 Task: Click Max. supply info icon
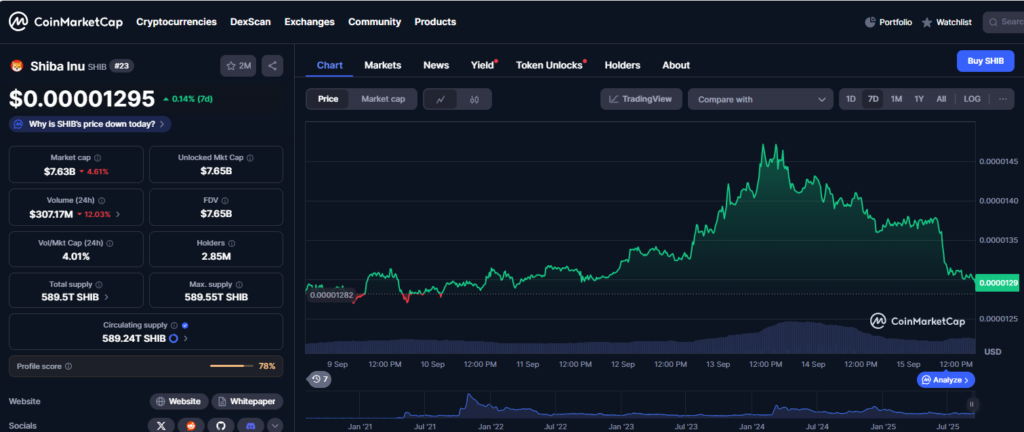[x=239, y=285]
